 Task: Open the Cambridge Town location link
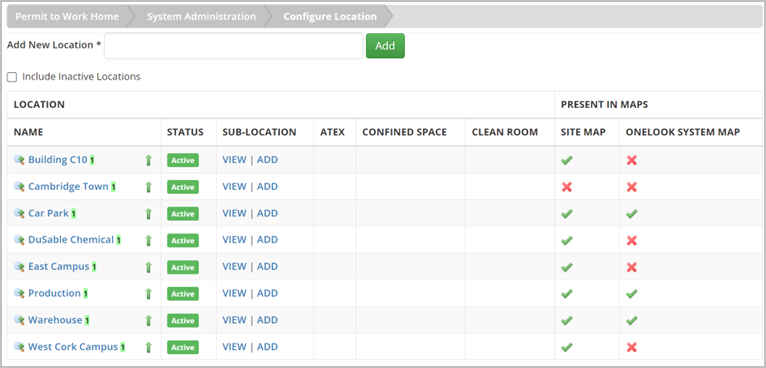[68, 187]
